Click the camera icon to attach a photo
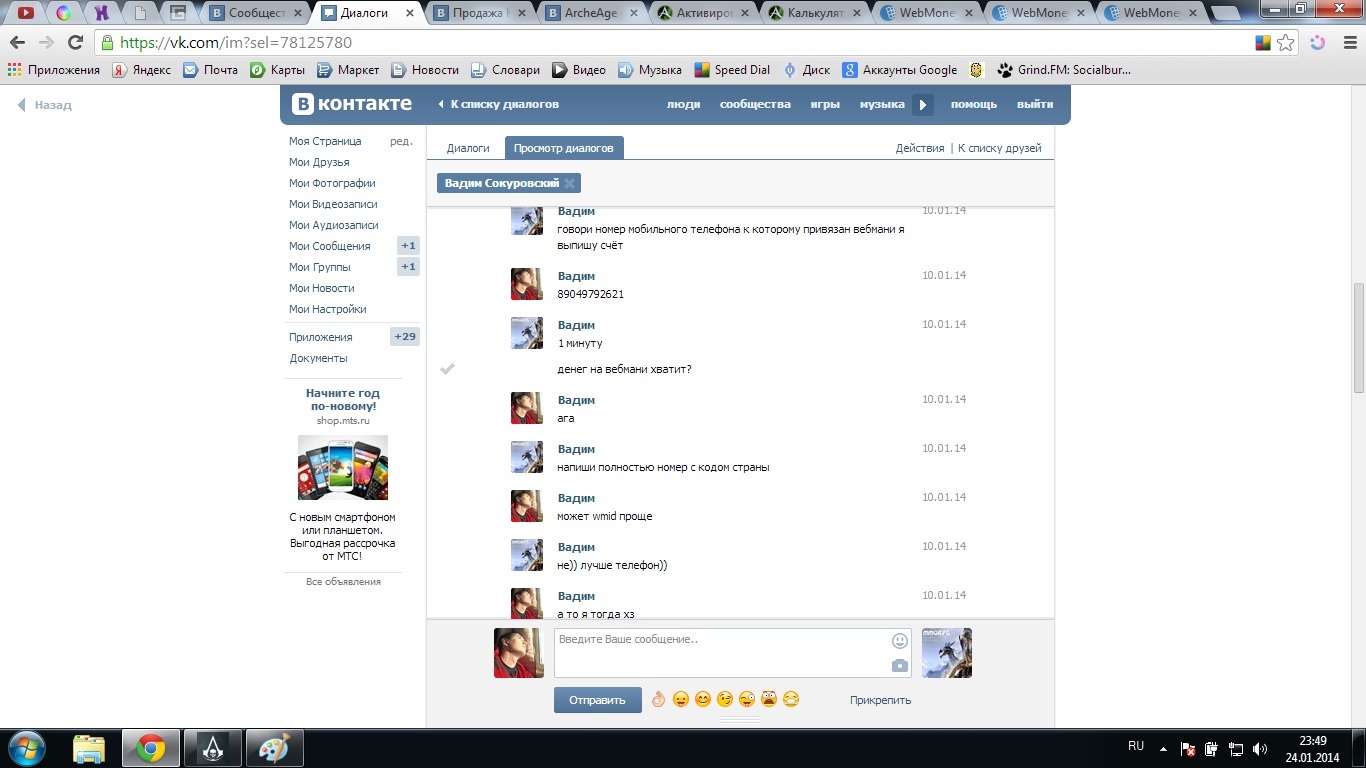The width and height of the screenshot is (1366, 768). point(900,666)
